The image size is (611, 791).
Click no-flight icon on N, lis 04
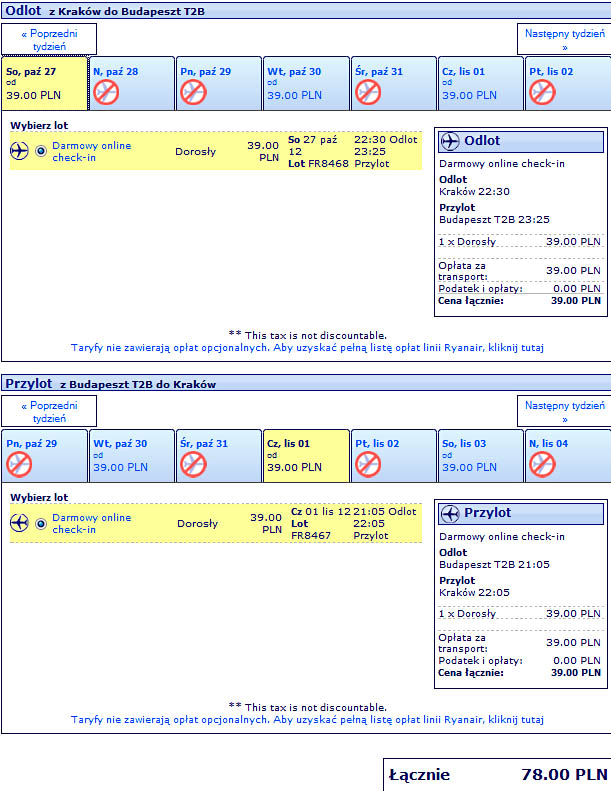coord(542,465)
